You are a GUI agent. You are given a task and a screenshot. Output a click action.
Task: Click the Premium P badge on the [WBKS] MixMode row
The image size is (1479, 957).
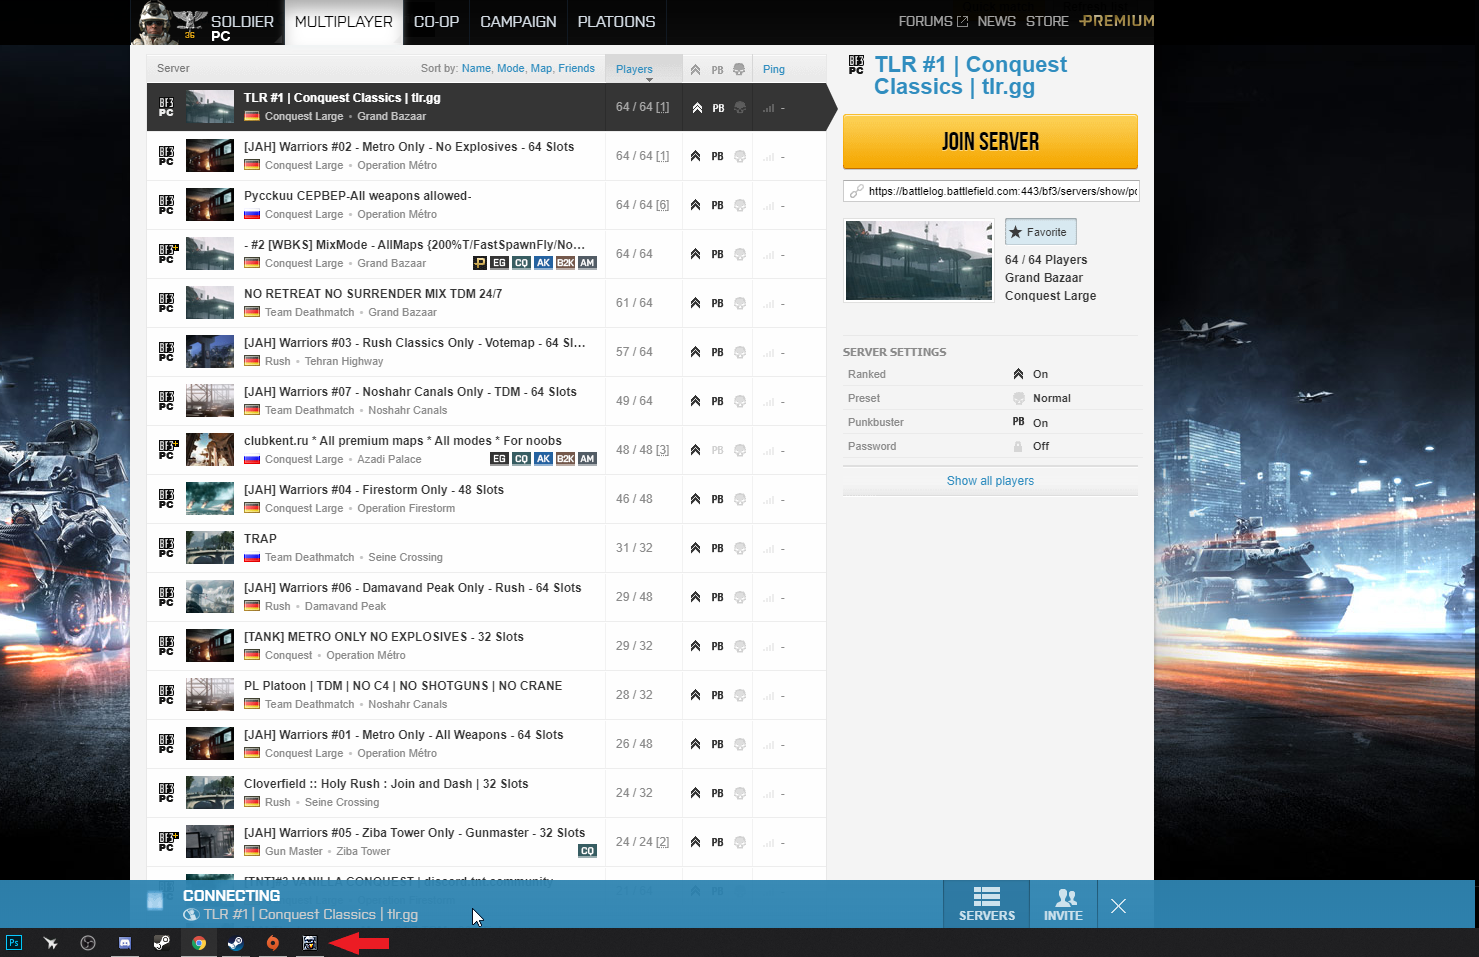[480, 263]
